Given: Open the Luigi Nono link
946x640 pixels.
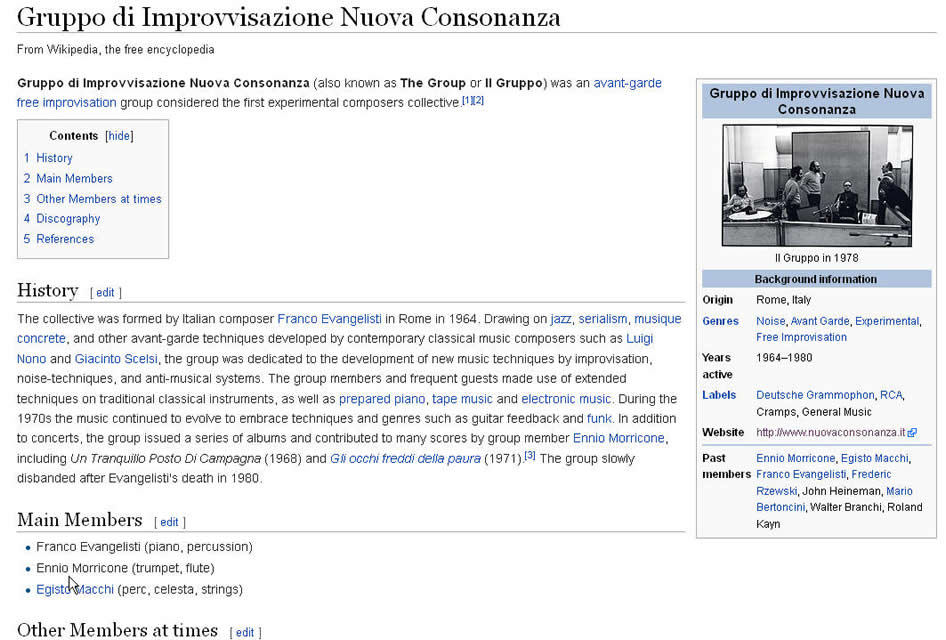Looking at the screenshot, I should [640, 338].
